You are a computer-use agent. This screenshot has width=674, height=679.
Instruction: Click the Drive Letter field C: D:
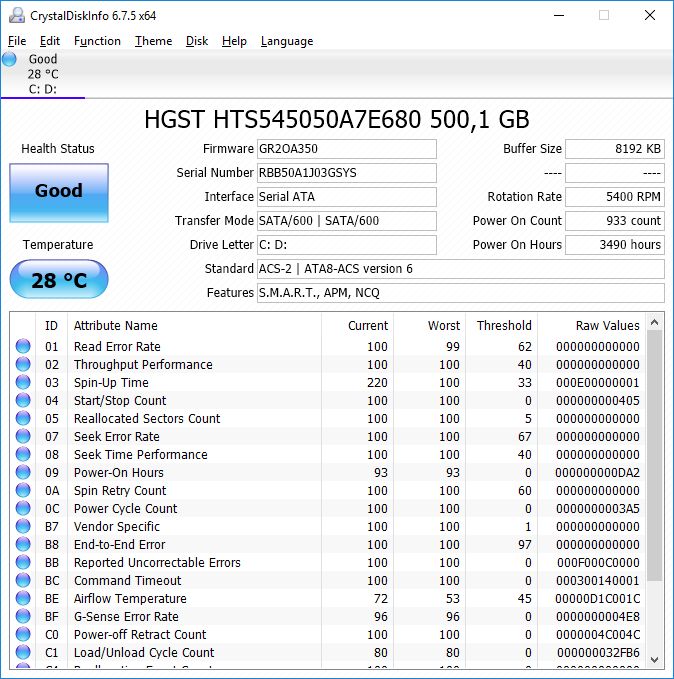tap(347, 245)
